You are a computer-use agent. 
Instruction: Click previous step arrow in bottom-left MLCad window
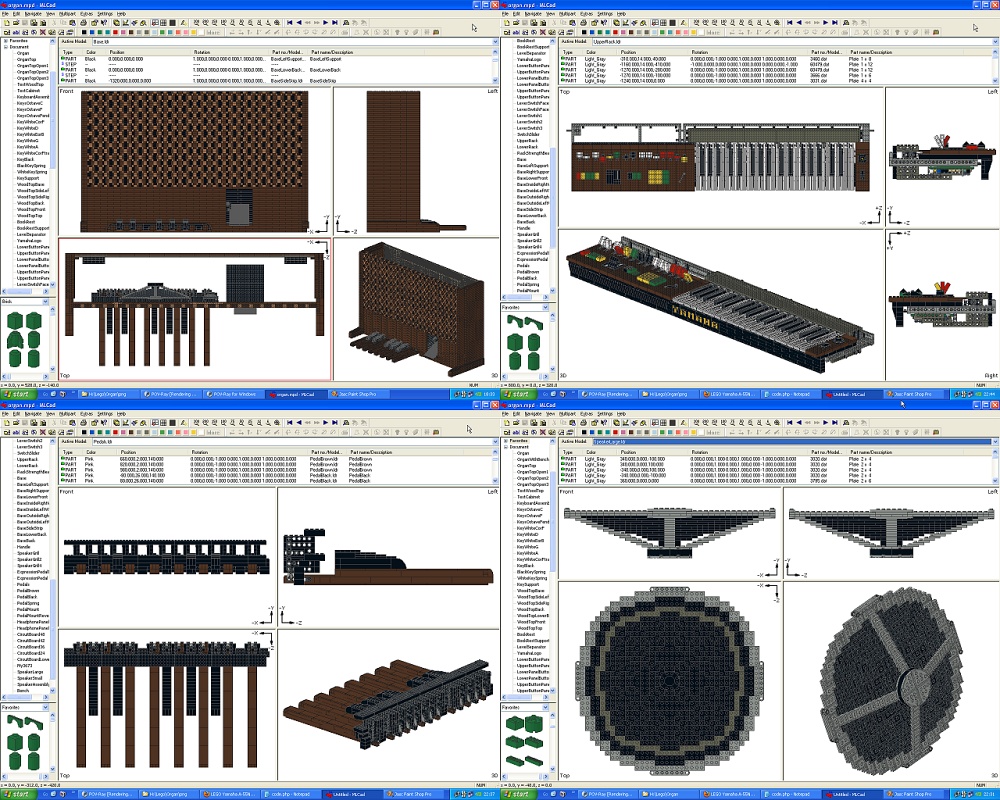[x=299, y=423]
